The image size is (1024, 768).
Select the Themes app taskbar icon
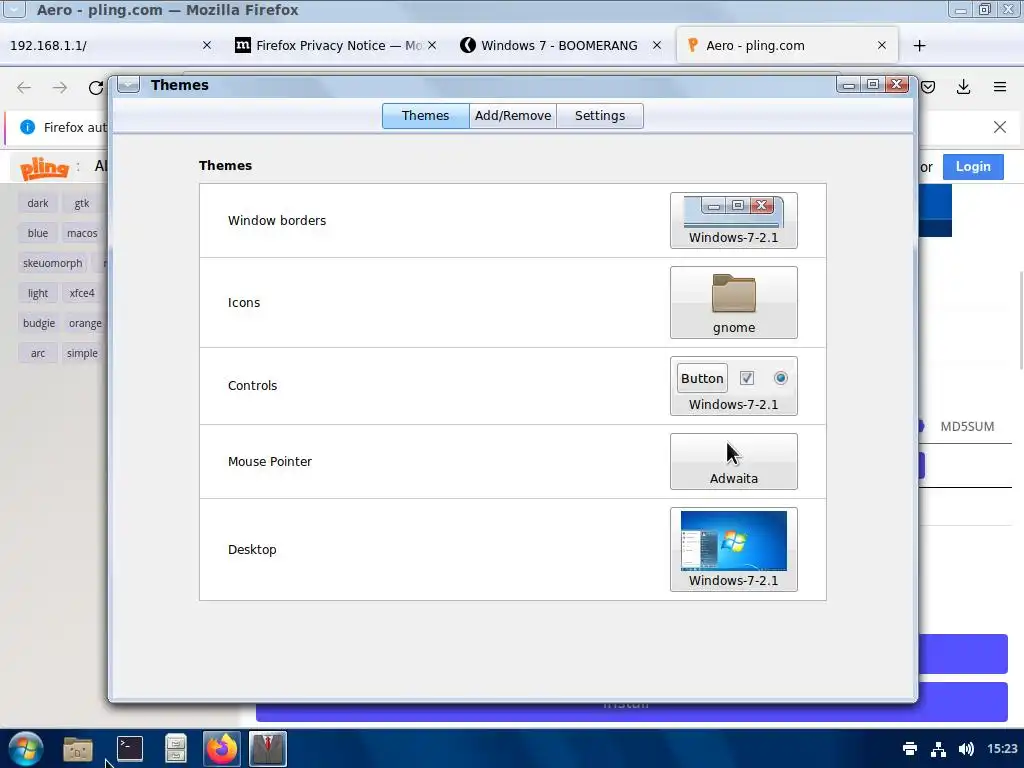[268, 748]
